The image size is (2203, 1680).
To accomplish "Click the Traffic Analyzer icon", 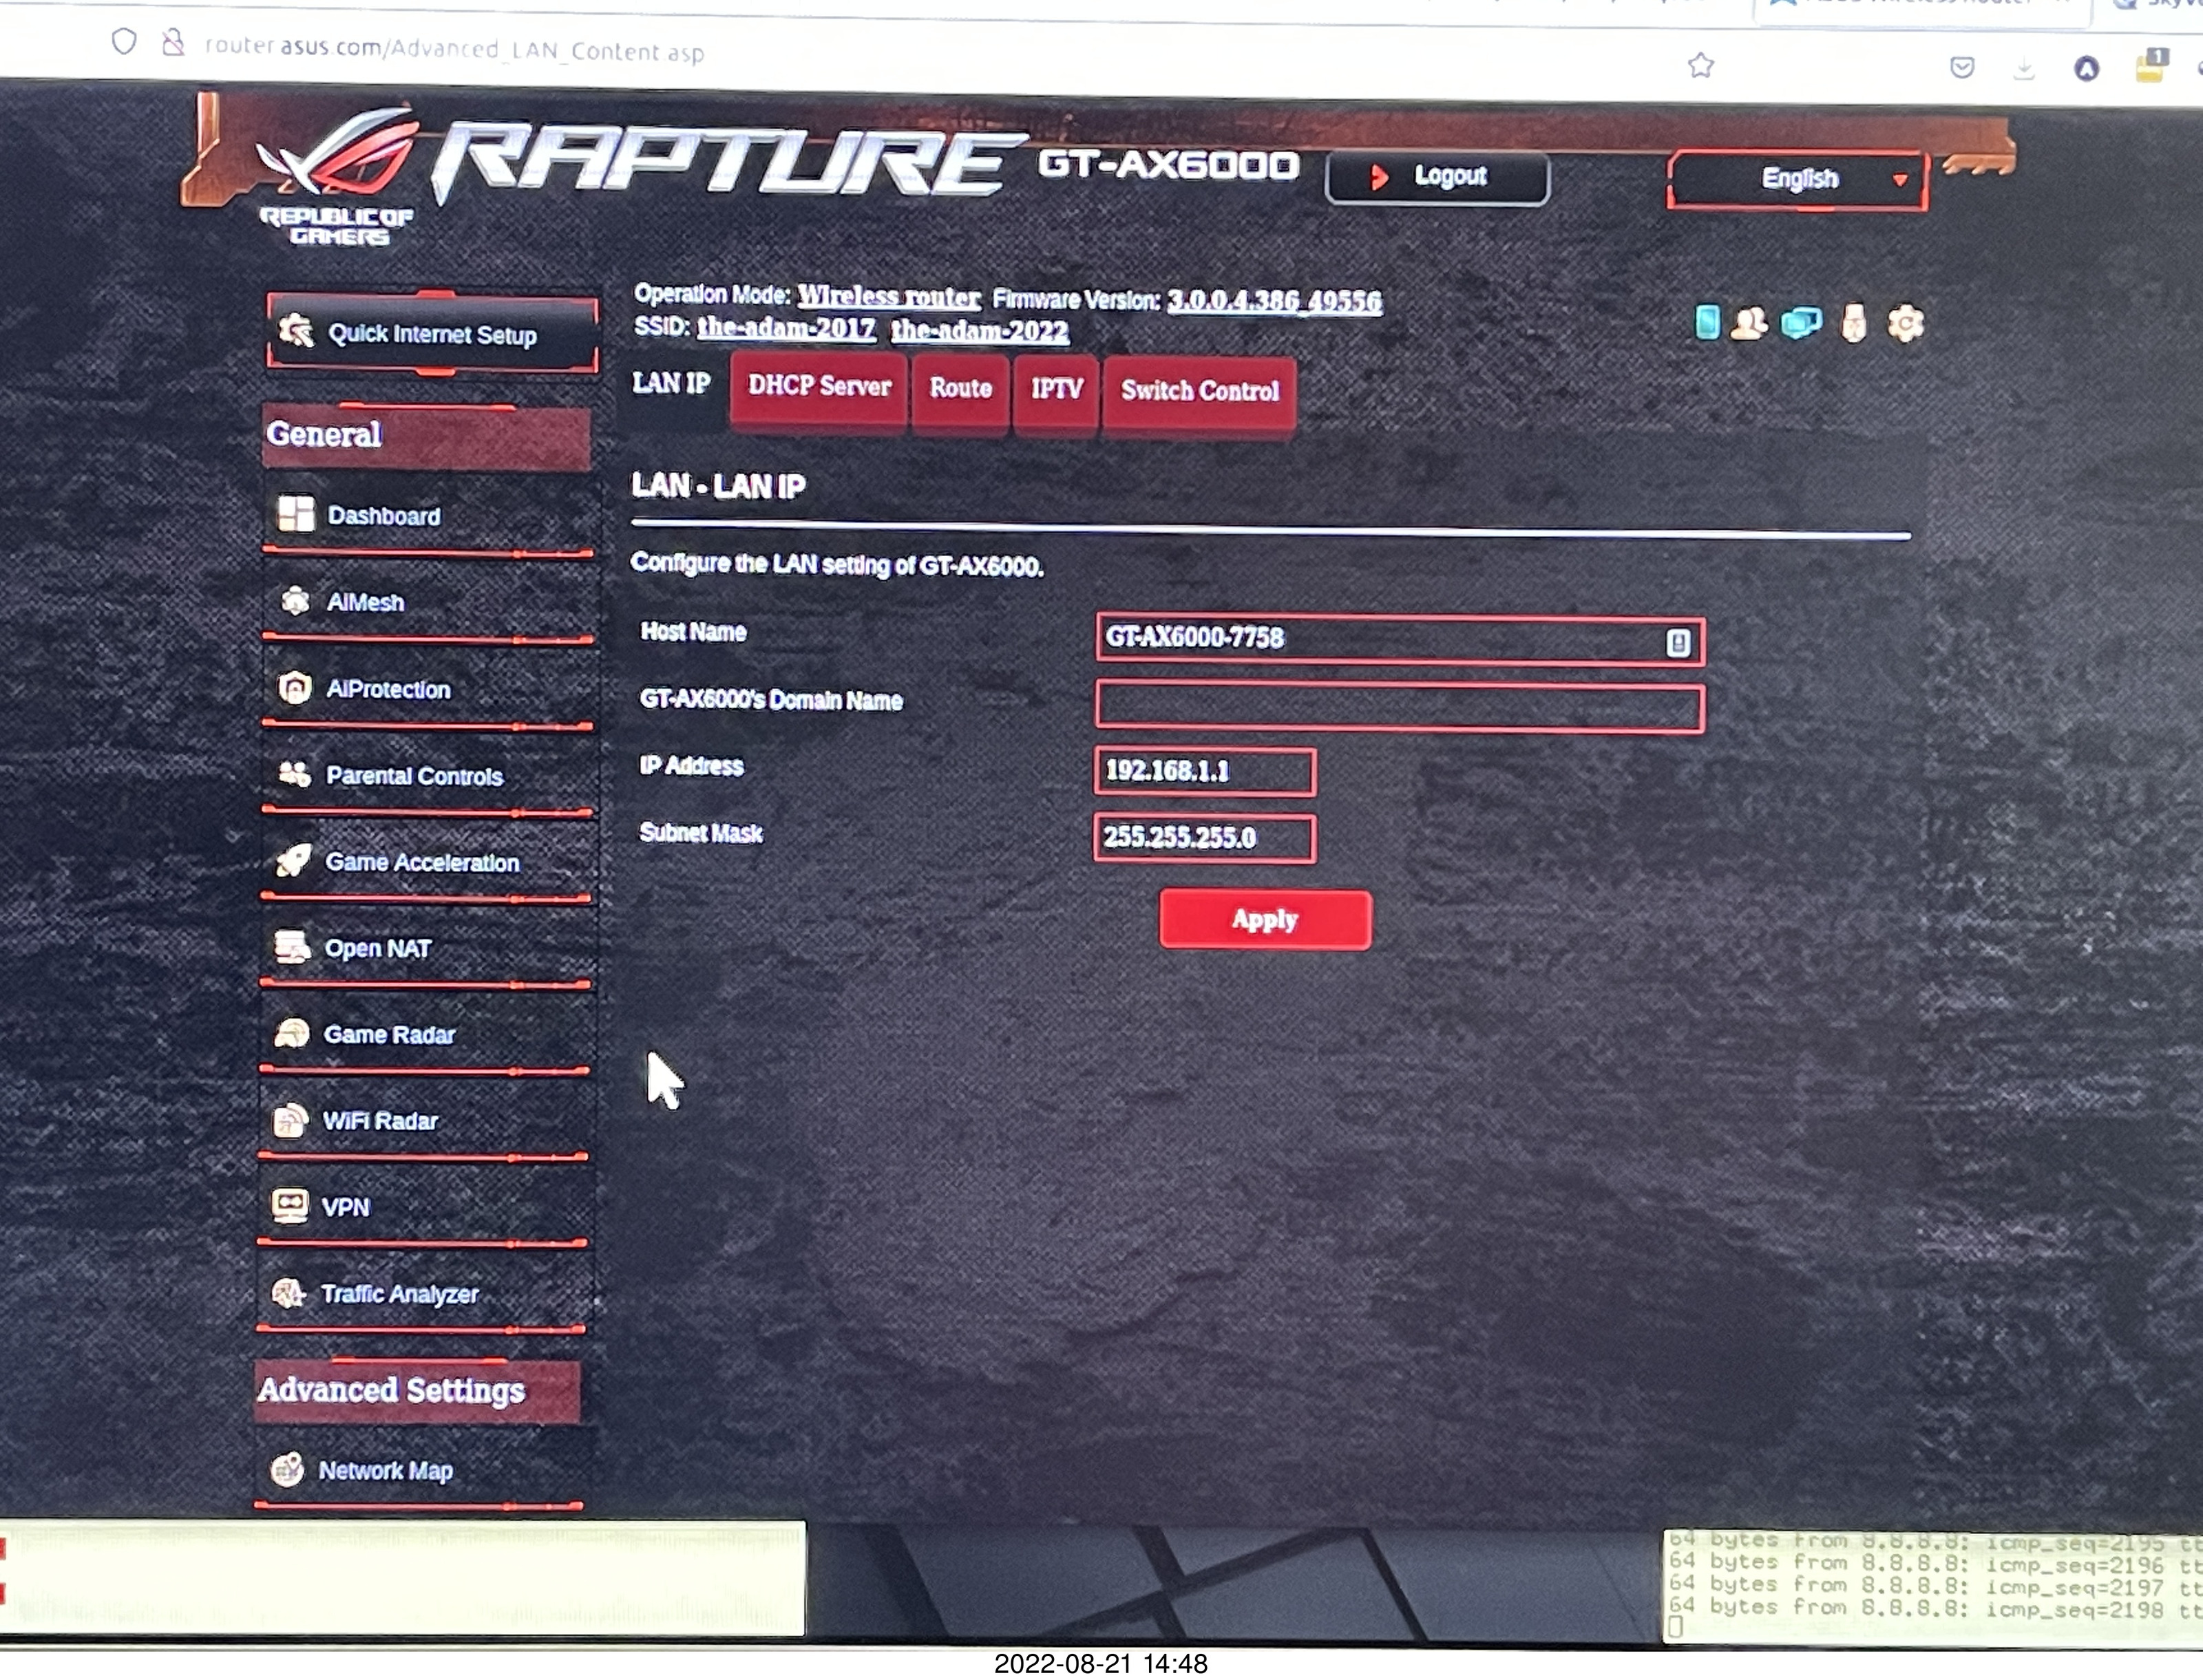I will click(x=289, y=1293).
